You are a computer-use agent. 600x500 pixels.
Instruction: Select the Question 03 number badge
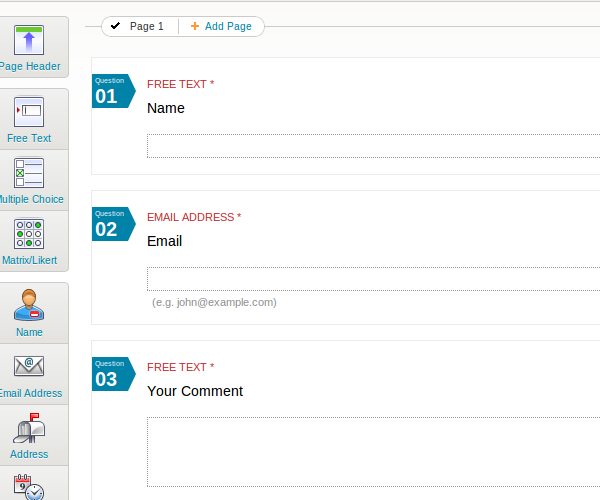point(114,374)
